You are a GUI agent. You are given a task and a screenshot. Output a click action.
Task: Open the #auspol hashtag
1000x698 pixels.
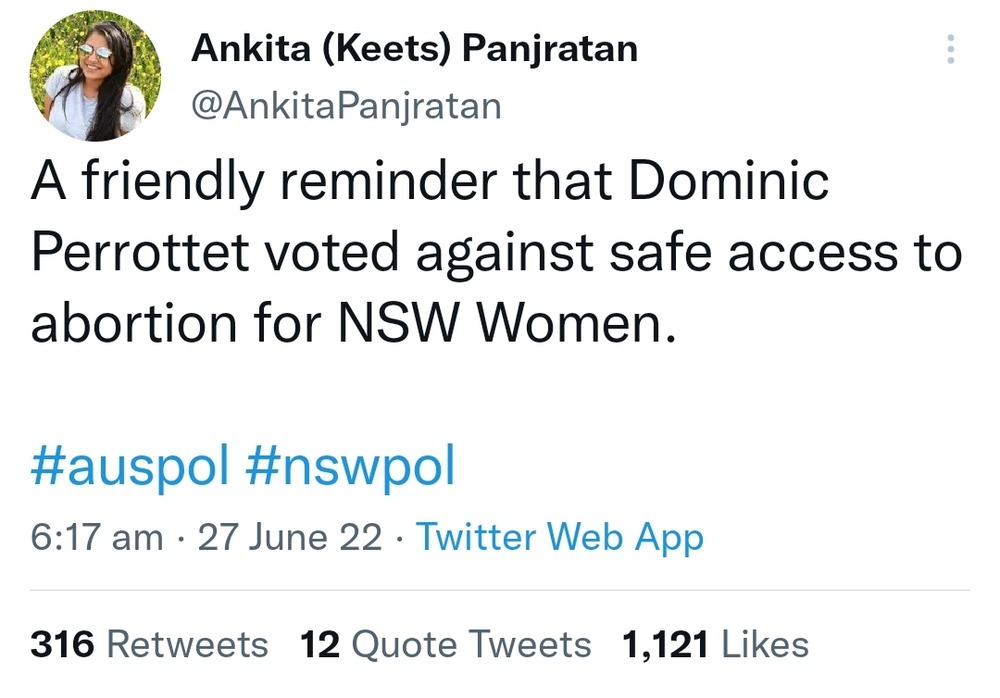coord(131,466)
